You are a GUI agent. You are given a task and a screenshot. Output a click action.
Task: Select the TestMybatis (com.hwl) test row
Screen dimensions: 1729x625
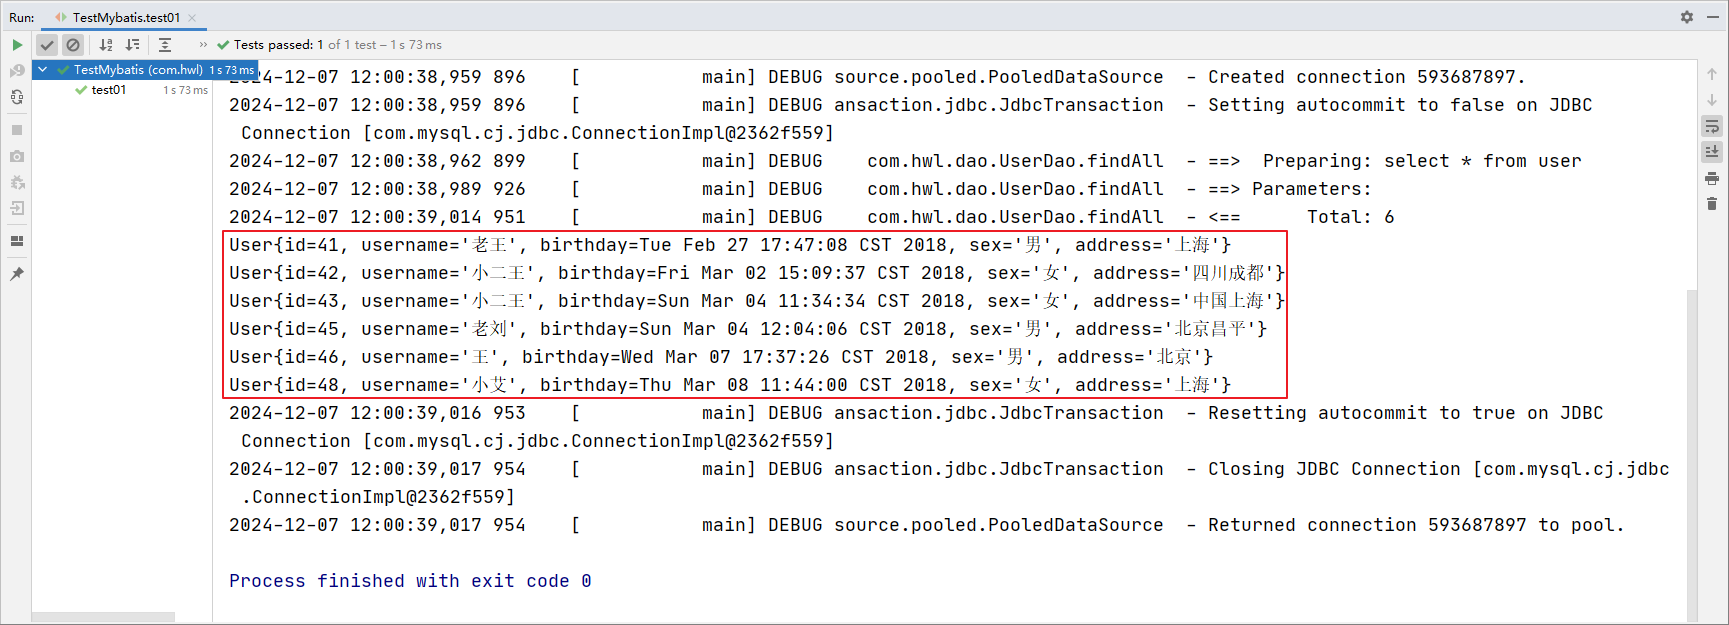pos(144,70)
